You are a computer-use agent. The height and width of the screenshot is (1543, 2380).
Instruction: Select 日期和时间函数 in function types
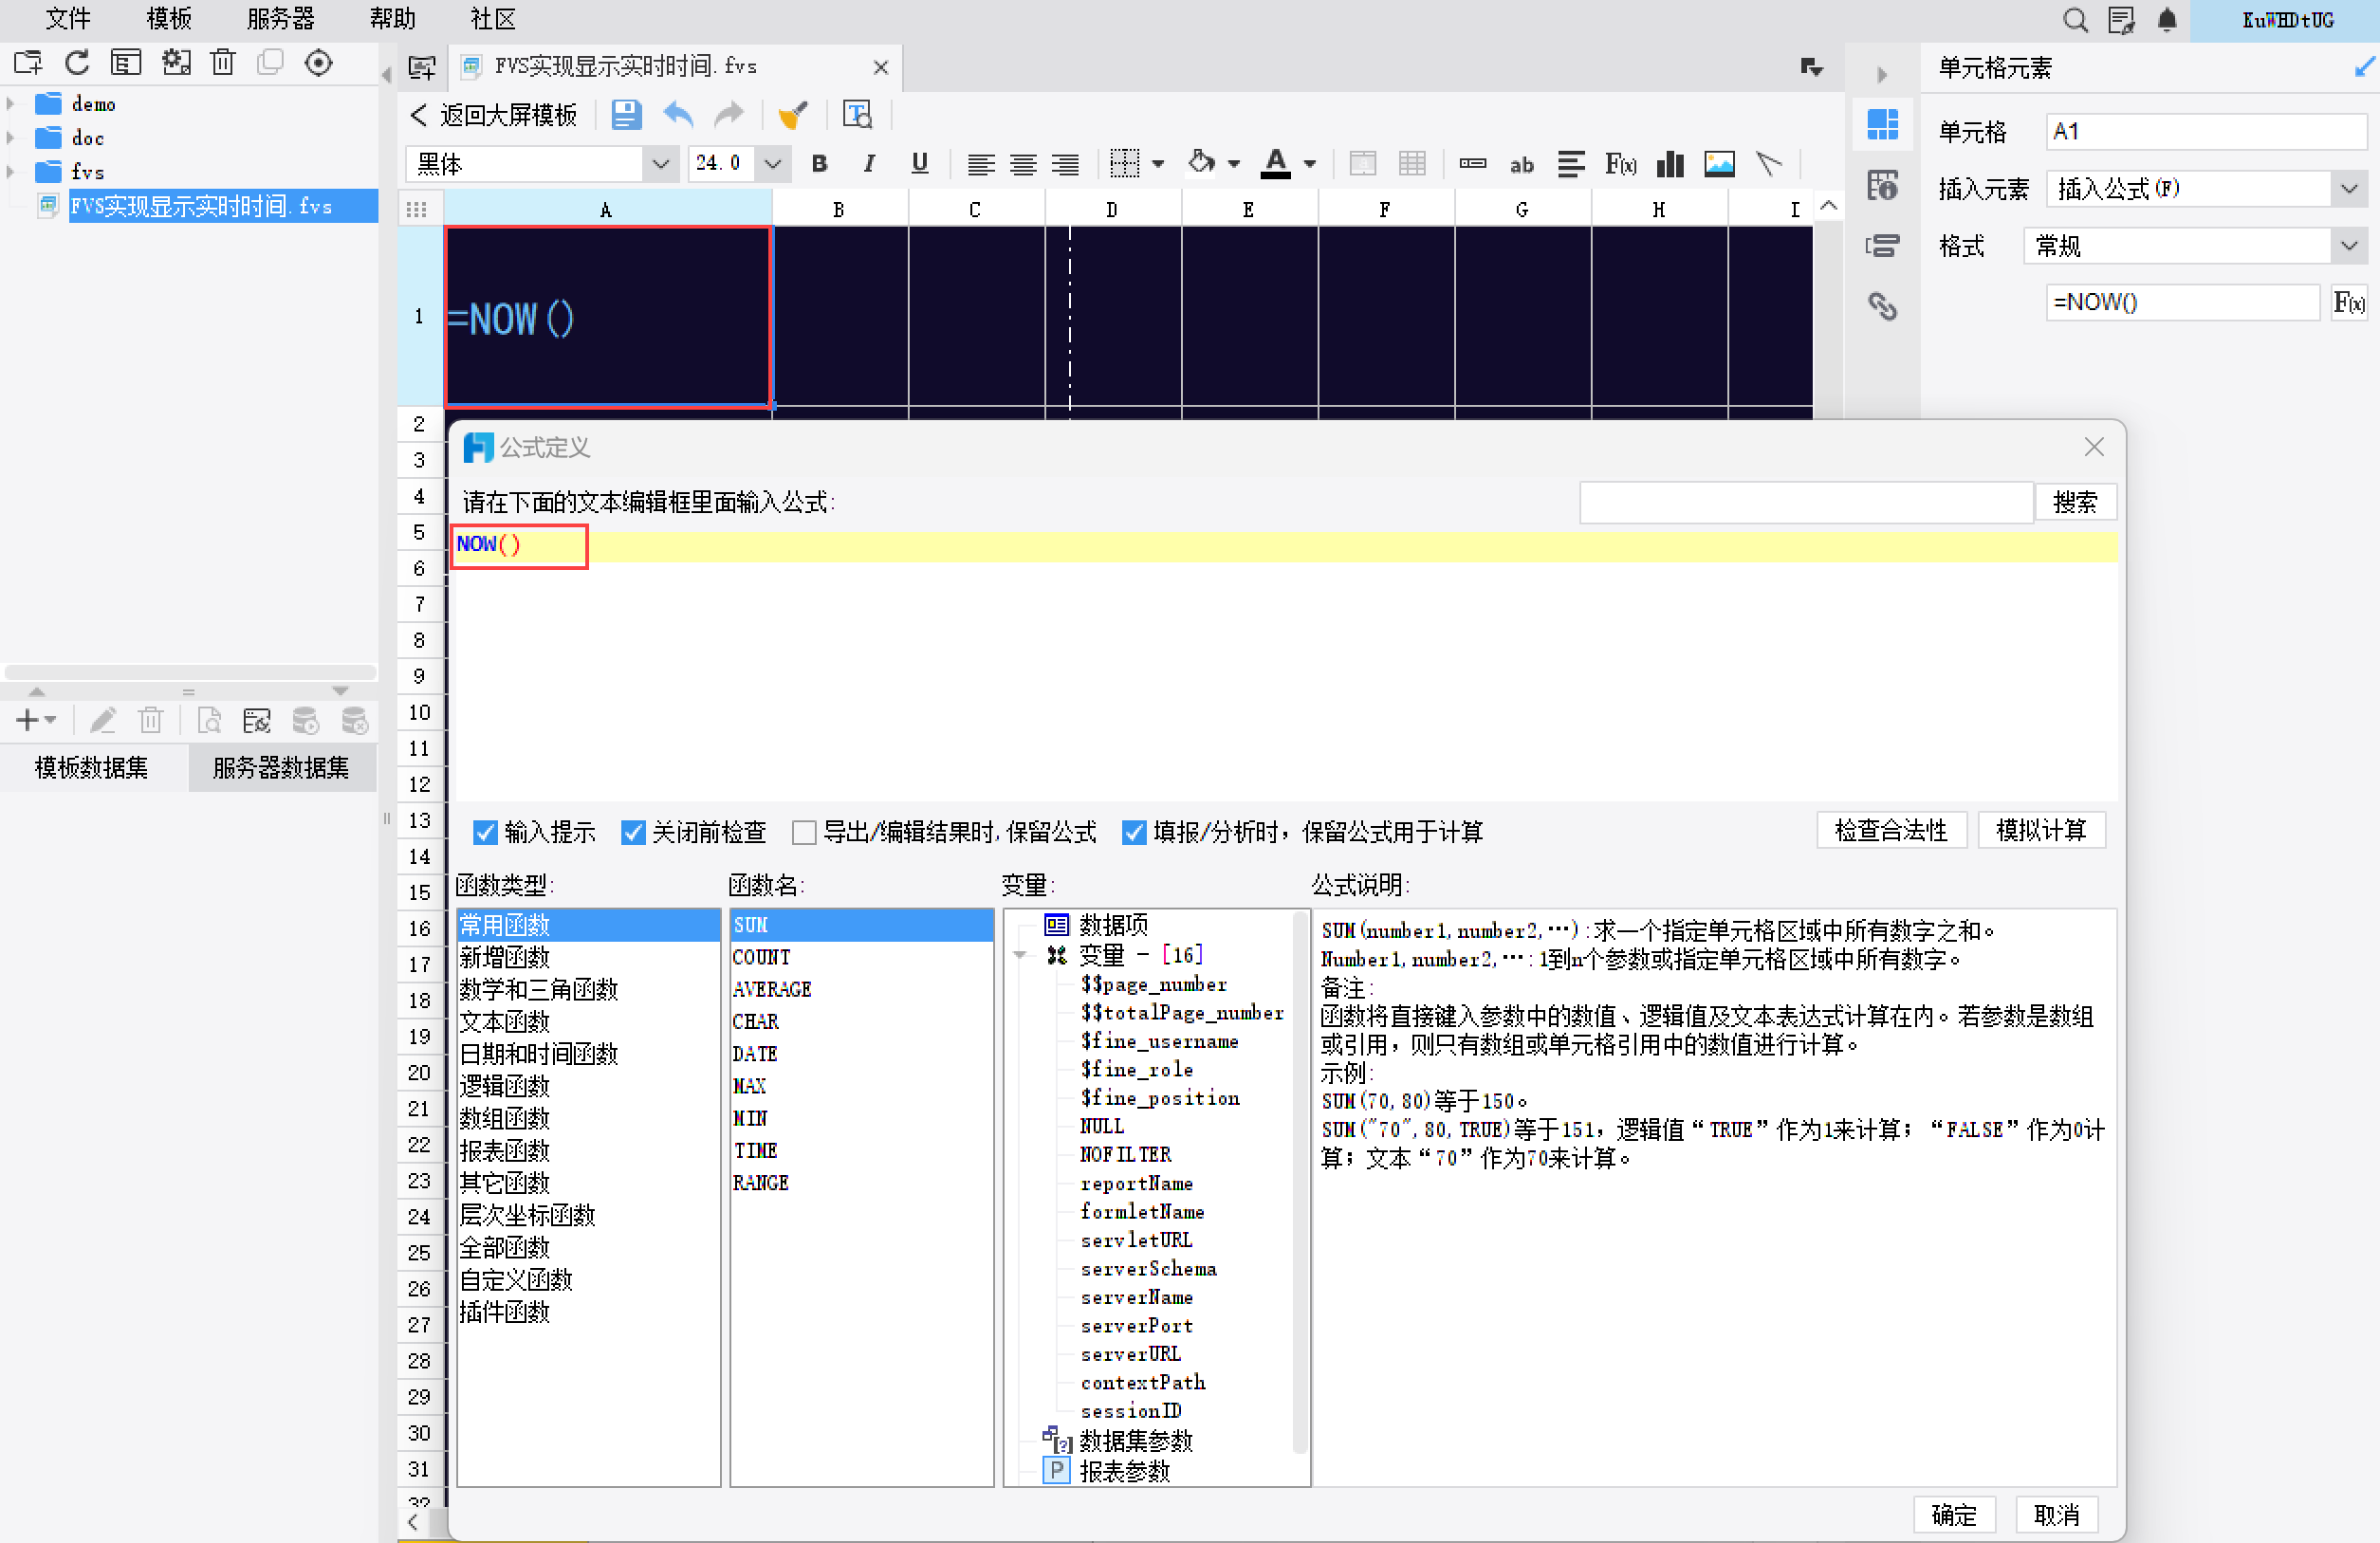coord(538,1054)
